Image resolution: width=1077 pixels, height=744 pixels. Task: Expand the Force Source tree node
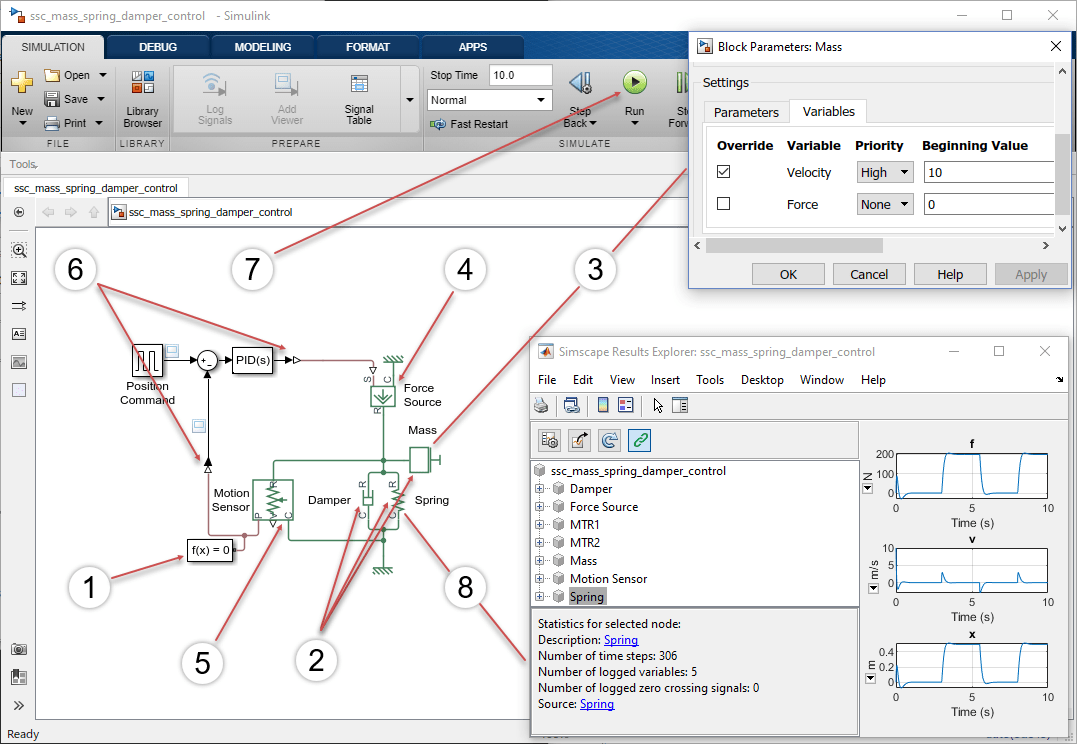pos(539,507)
